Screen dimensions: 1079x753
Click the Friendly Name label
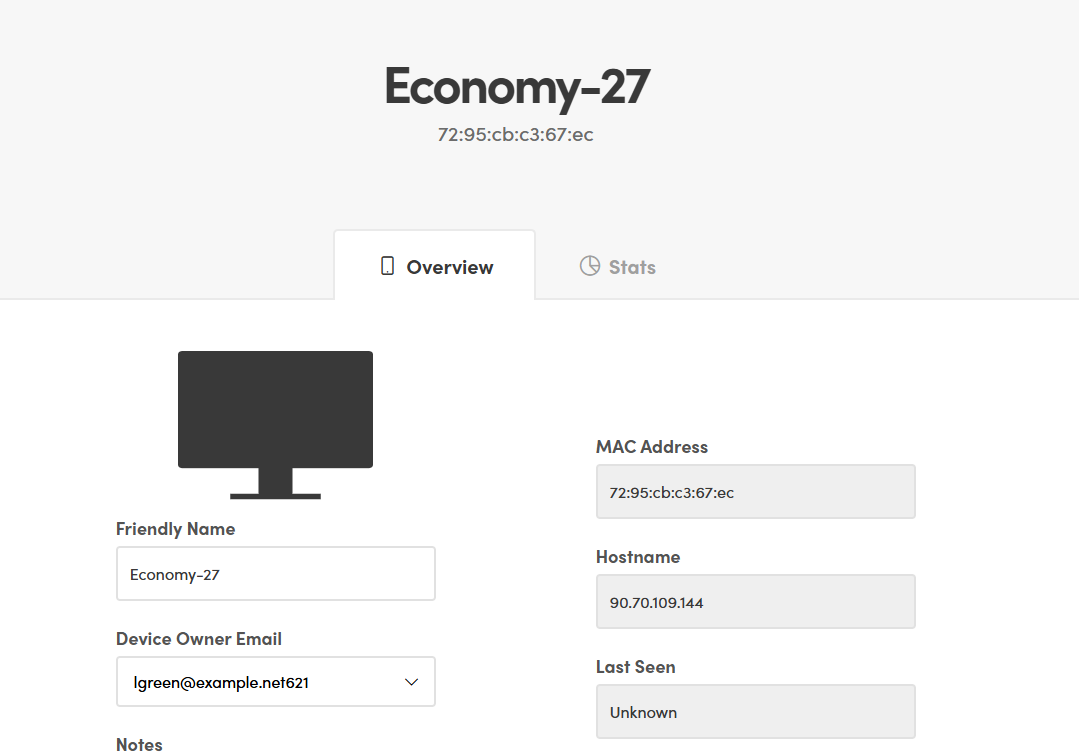click(x=175, y=529)
